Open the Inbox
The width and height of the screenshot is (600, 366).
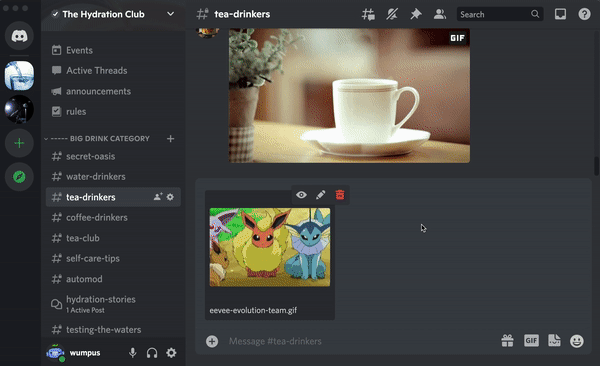[x=560, y=15]
